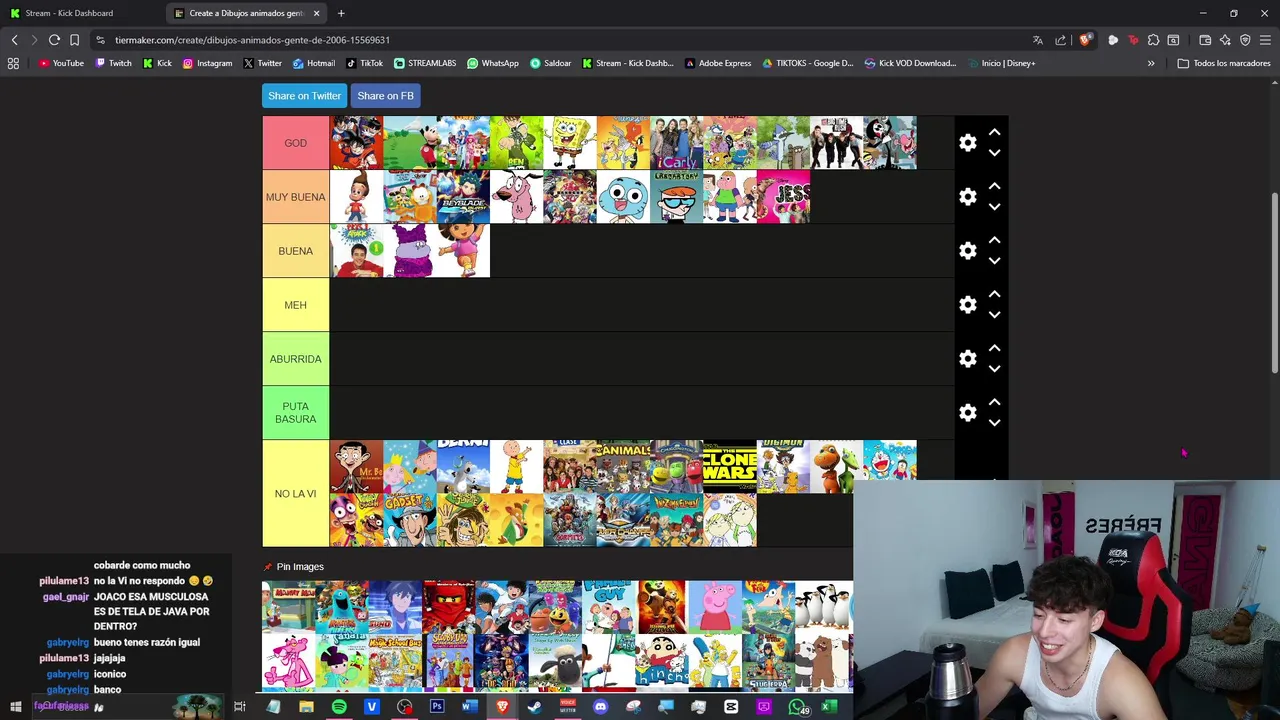Click the NO LA VI tier label
This screenshot has width=1280, height=720.
295,494
